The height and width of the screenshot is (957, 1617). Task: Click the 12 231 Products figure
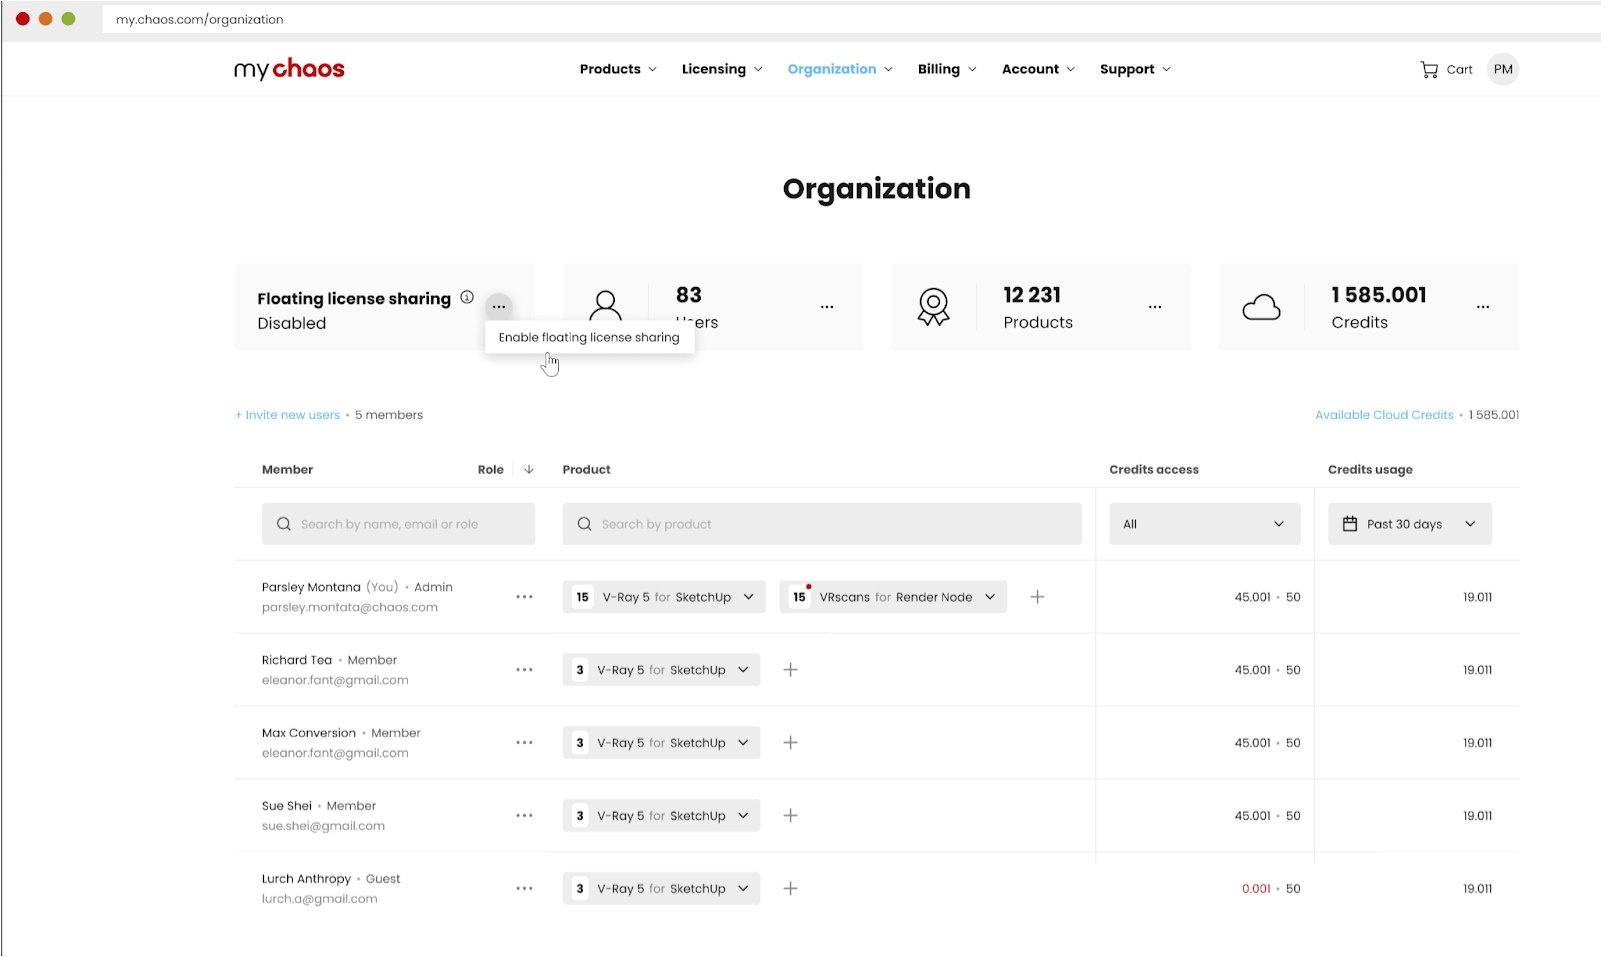1032,295
